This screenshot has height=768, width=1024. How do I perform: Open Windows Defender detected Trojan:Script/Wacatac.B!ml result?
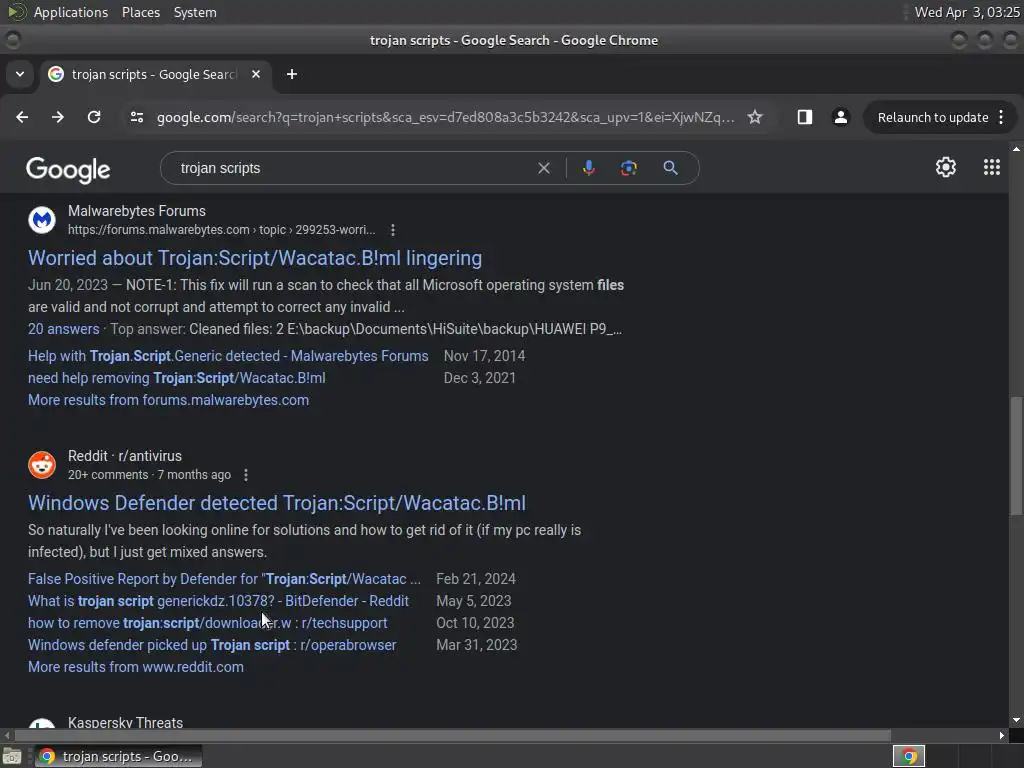pyautogui.click(x=277, y=503)
